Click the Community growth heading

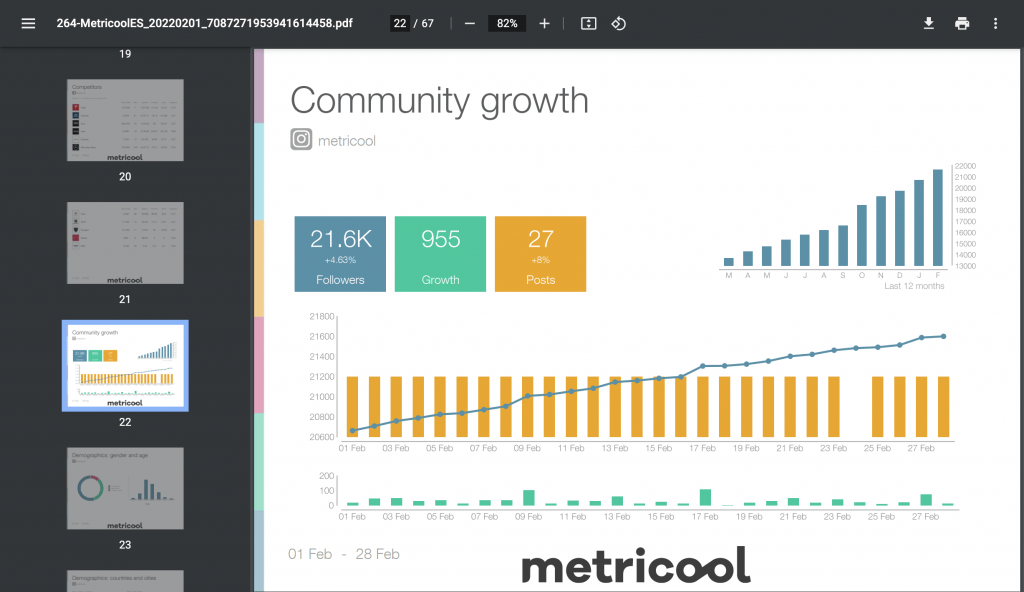pyautogui.click(x=439, y=101)
